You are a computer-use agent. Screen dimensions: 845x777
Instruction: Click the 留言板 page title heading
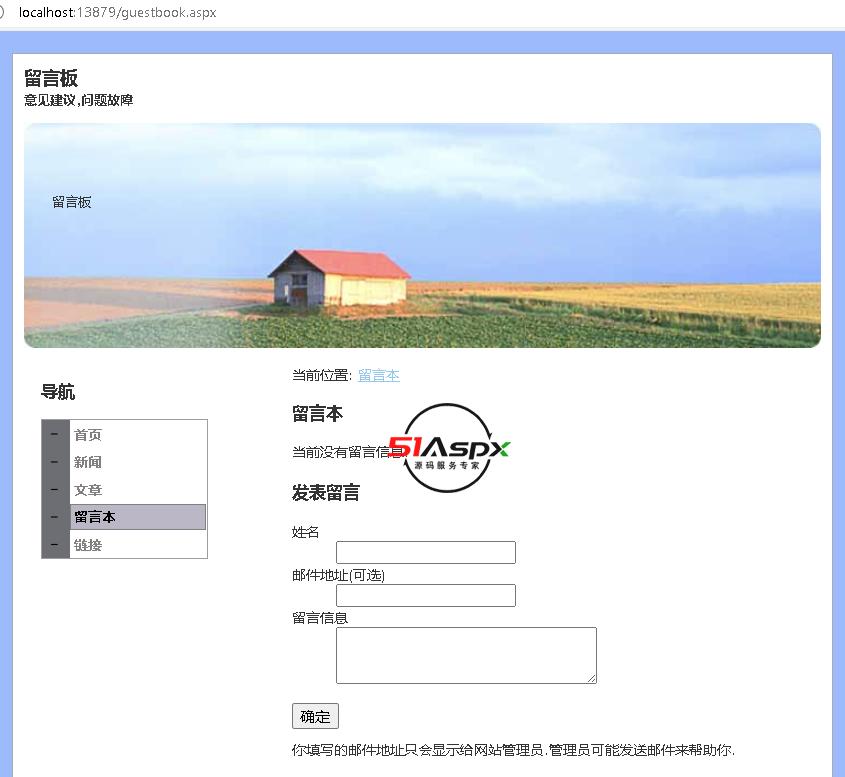point(51,78)
